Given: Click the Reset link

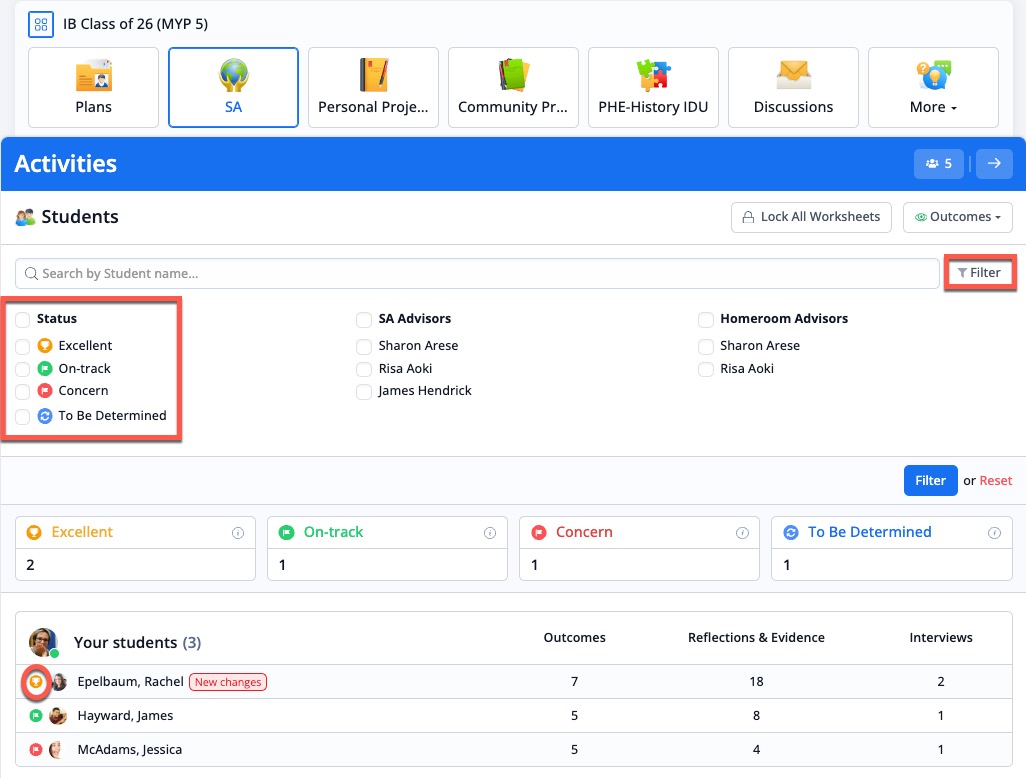Looking at the screenshot, I should click(995, 481).
